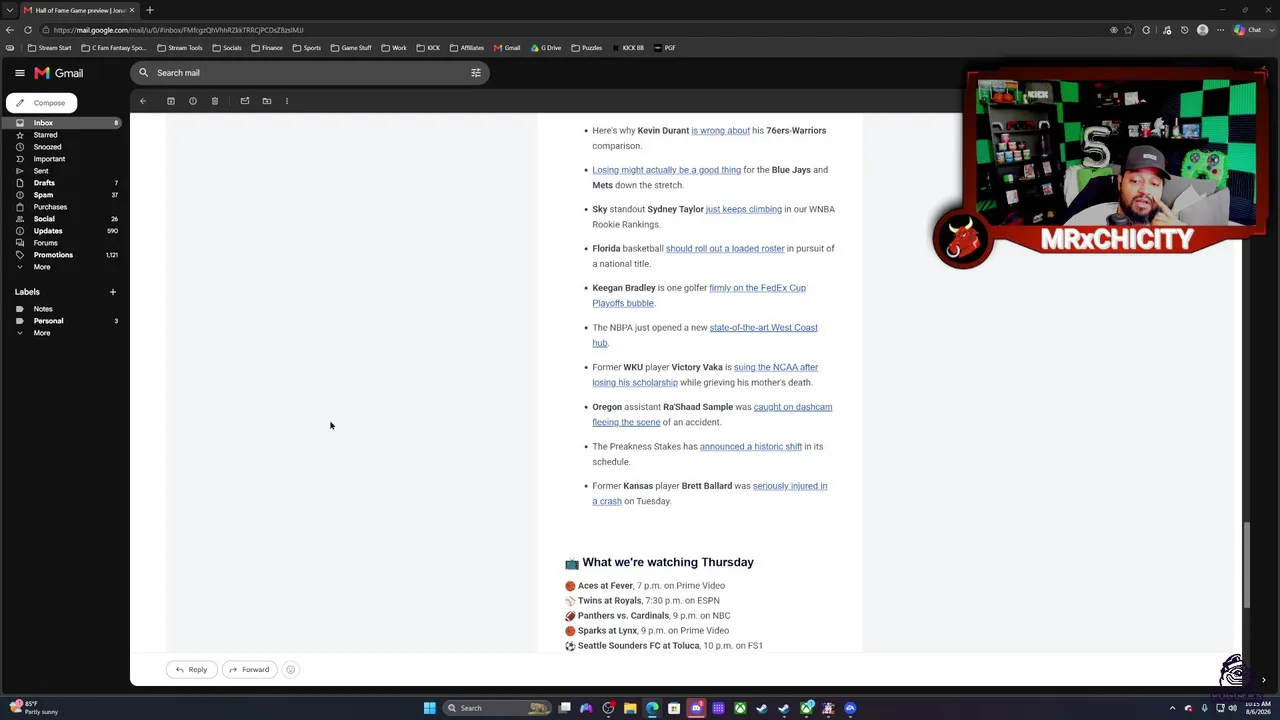Image resolution: width=1280 pixels, height=720 pixels.
Task: Open the weather widget showing 85°F
Action: click(x=35, y=708)
